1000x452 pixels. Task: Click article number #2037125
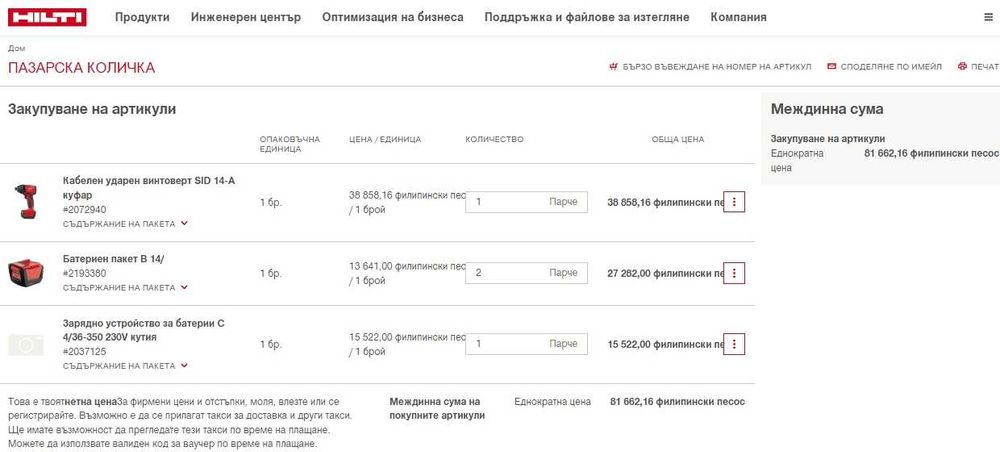click(84, 352)
